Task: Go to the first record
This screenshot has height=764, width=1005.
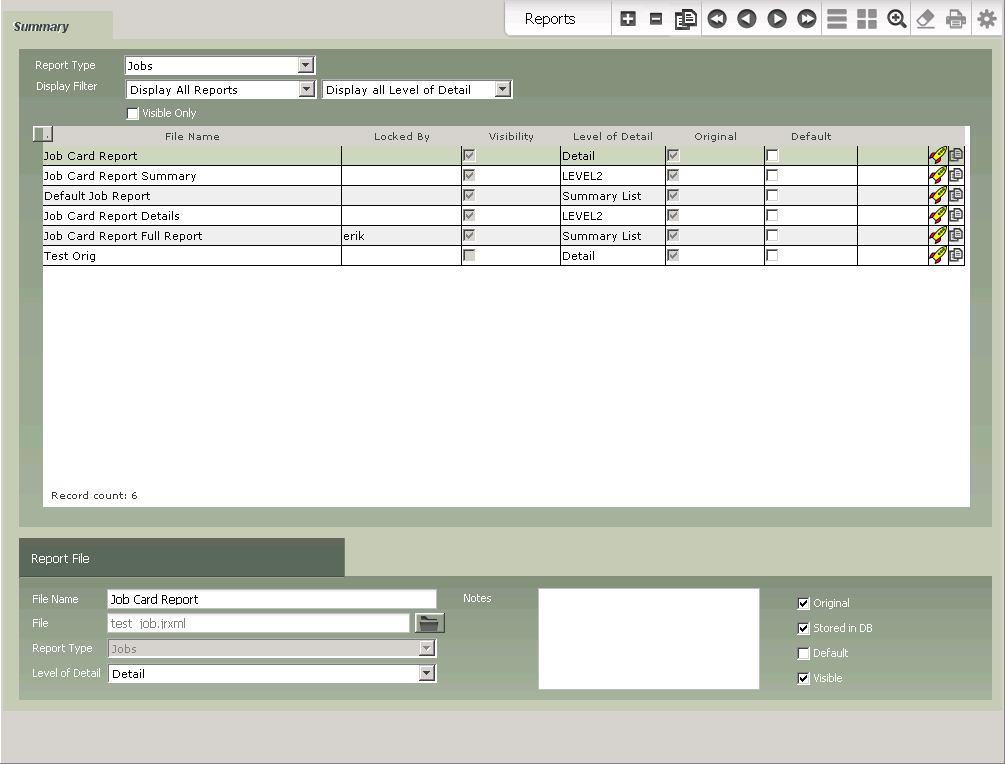Action: (716, 19)
